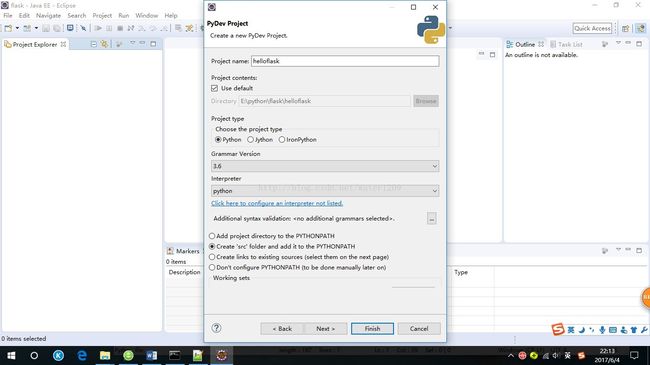The height and width of the screenshot is (365, 650).
Task: Maximize the Project Explorer panel
Action: coord(153,44)
